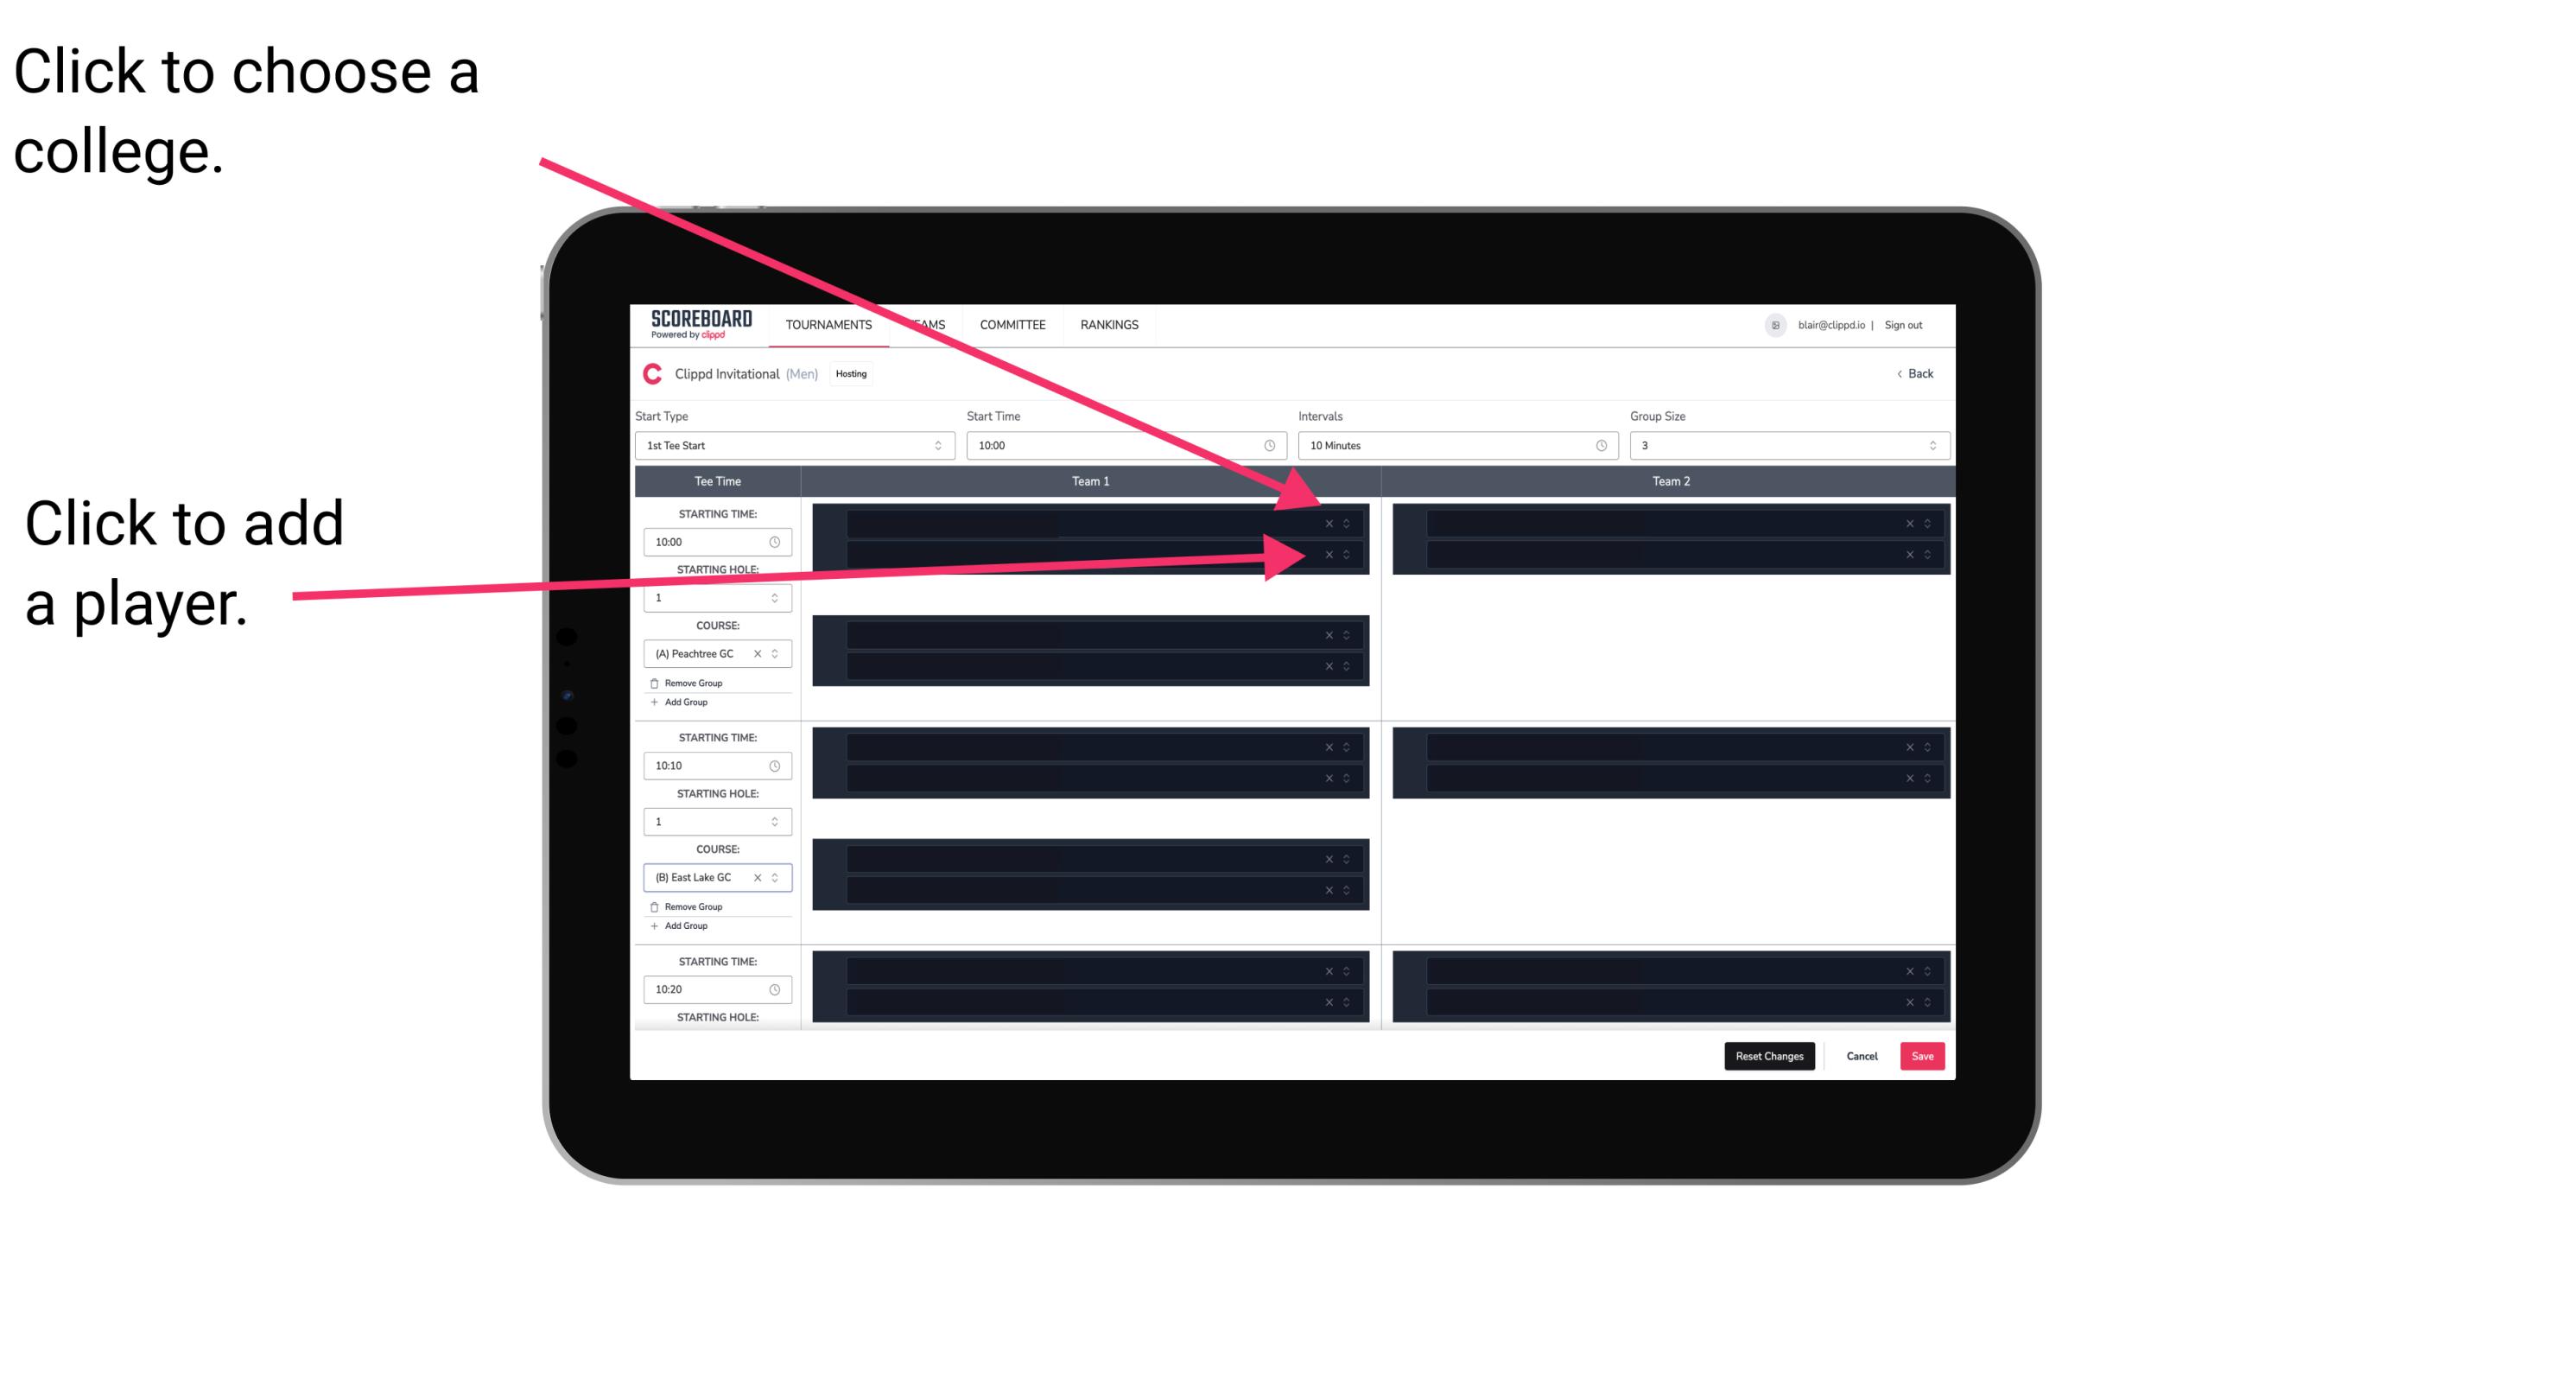Image resolution: width=2576 pixels, height=1386 pixels.
Task: Click the Reset Changes button
Action: click(x=1771, y=1055)
